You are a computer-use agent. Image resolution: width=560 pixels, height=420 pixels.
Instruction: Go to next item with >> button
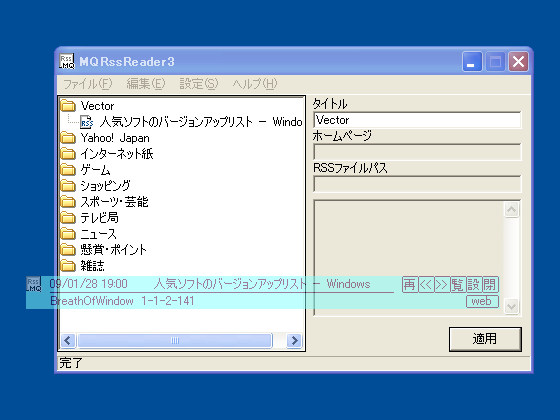point(442,285)
